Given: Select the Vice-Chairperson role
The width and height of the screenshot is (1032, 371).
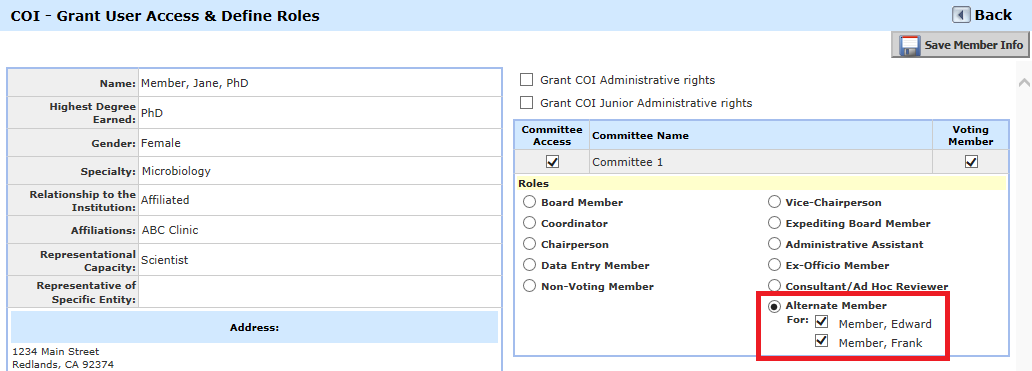Looking at the screenshot, I should (x=774, y=202).
